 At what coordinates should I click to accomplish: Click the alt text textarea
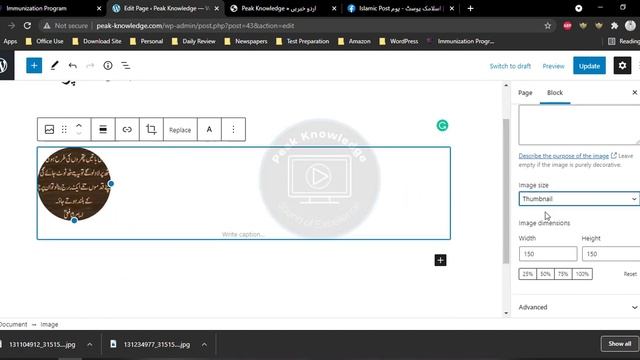point(579,124)
